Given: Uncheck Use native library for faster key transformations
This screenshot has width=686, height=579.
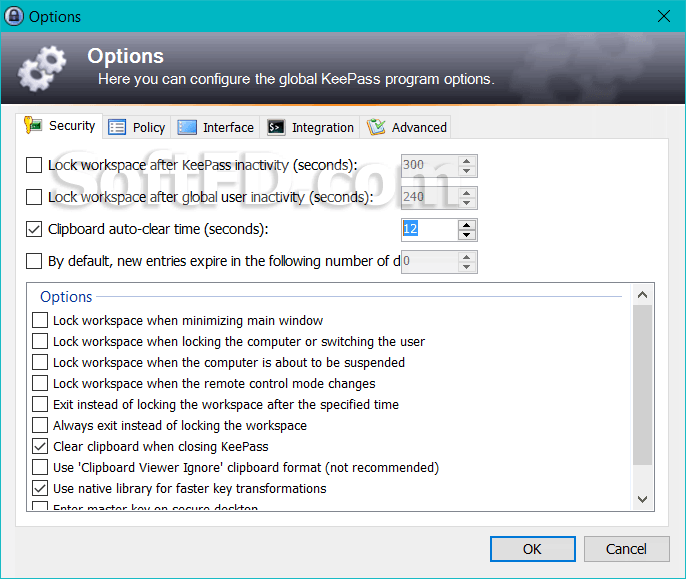Looking at the screenshot, I should tap(40, 488).
